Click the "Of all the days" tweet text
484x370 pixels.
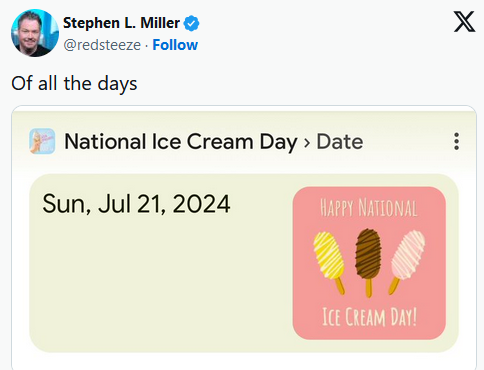point(74,83)
